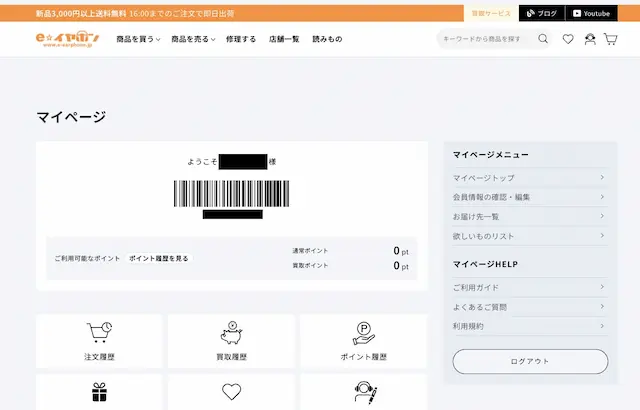Click the ログアウト button
The height and width of the screenshot is (410, 640).
click(530, 361)
